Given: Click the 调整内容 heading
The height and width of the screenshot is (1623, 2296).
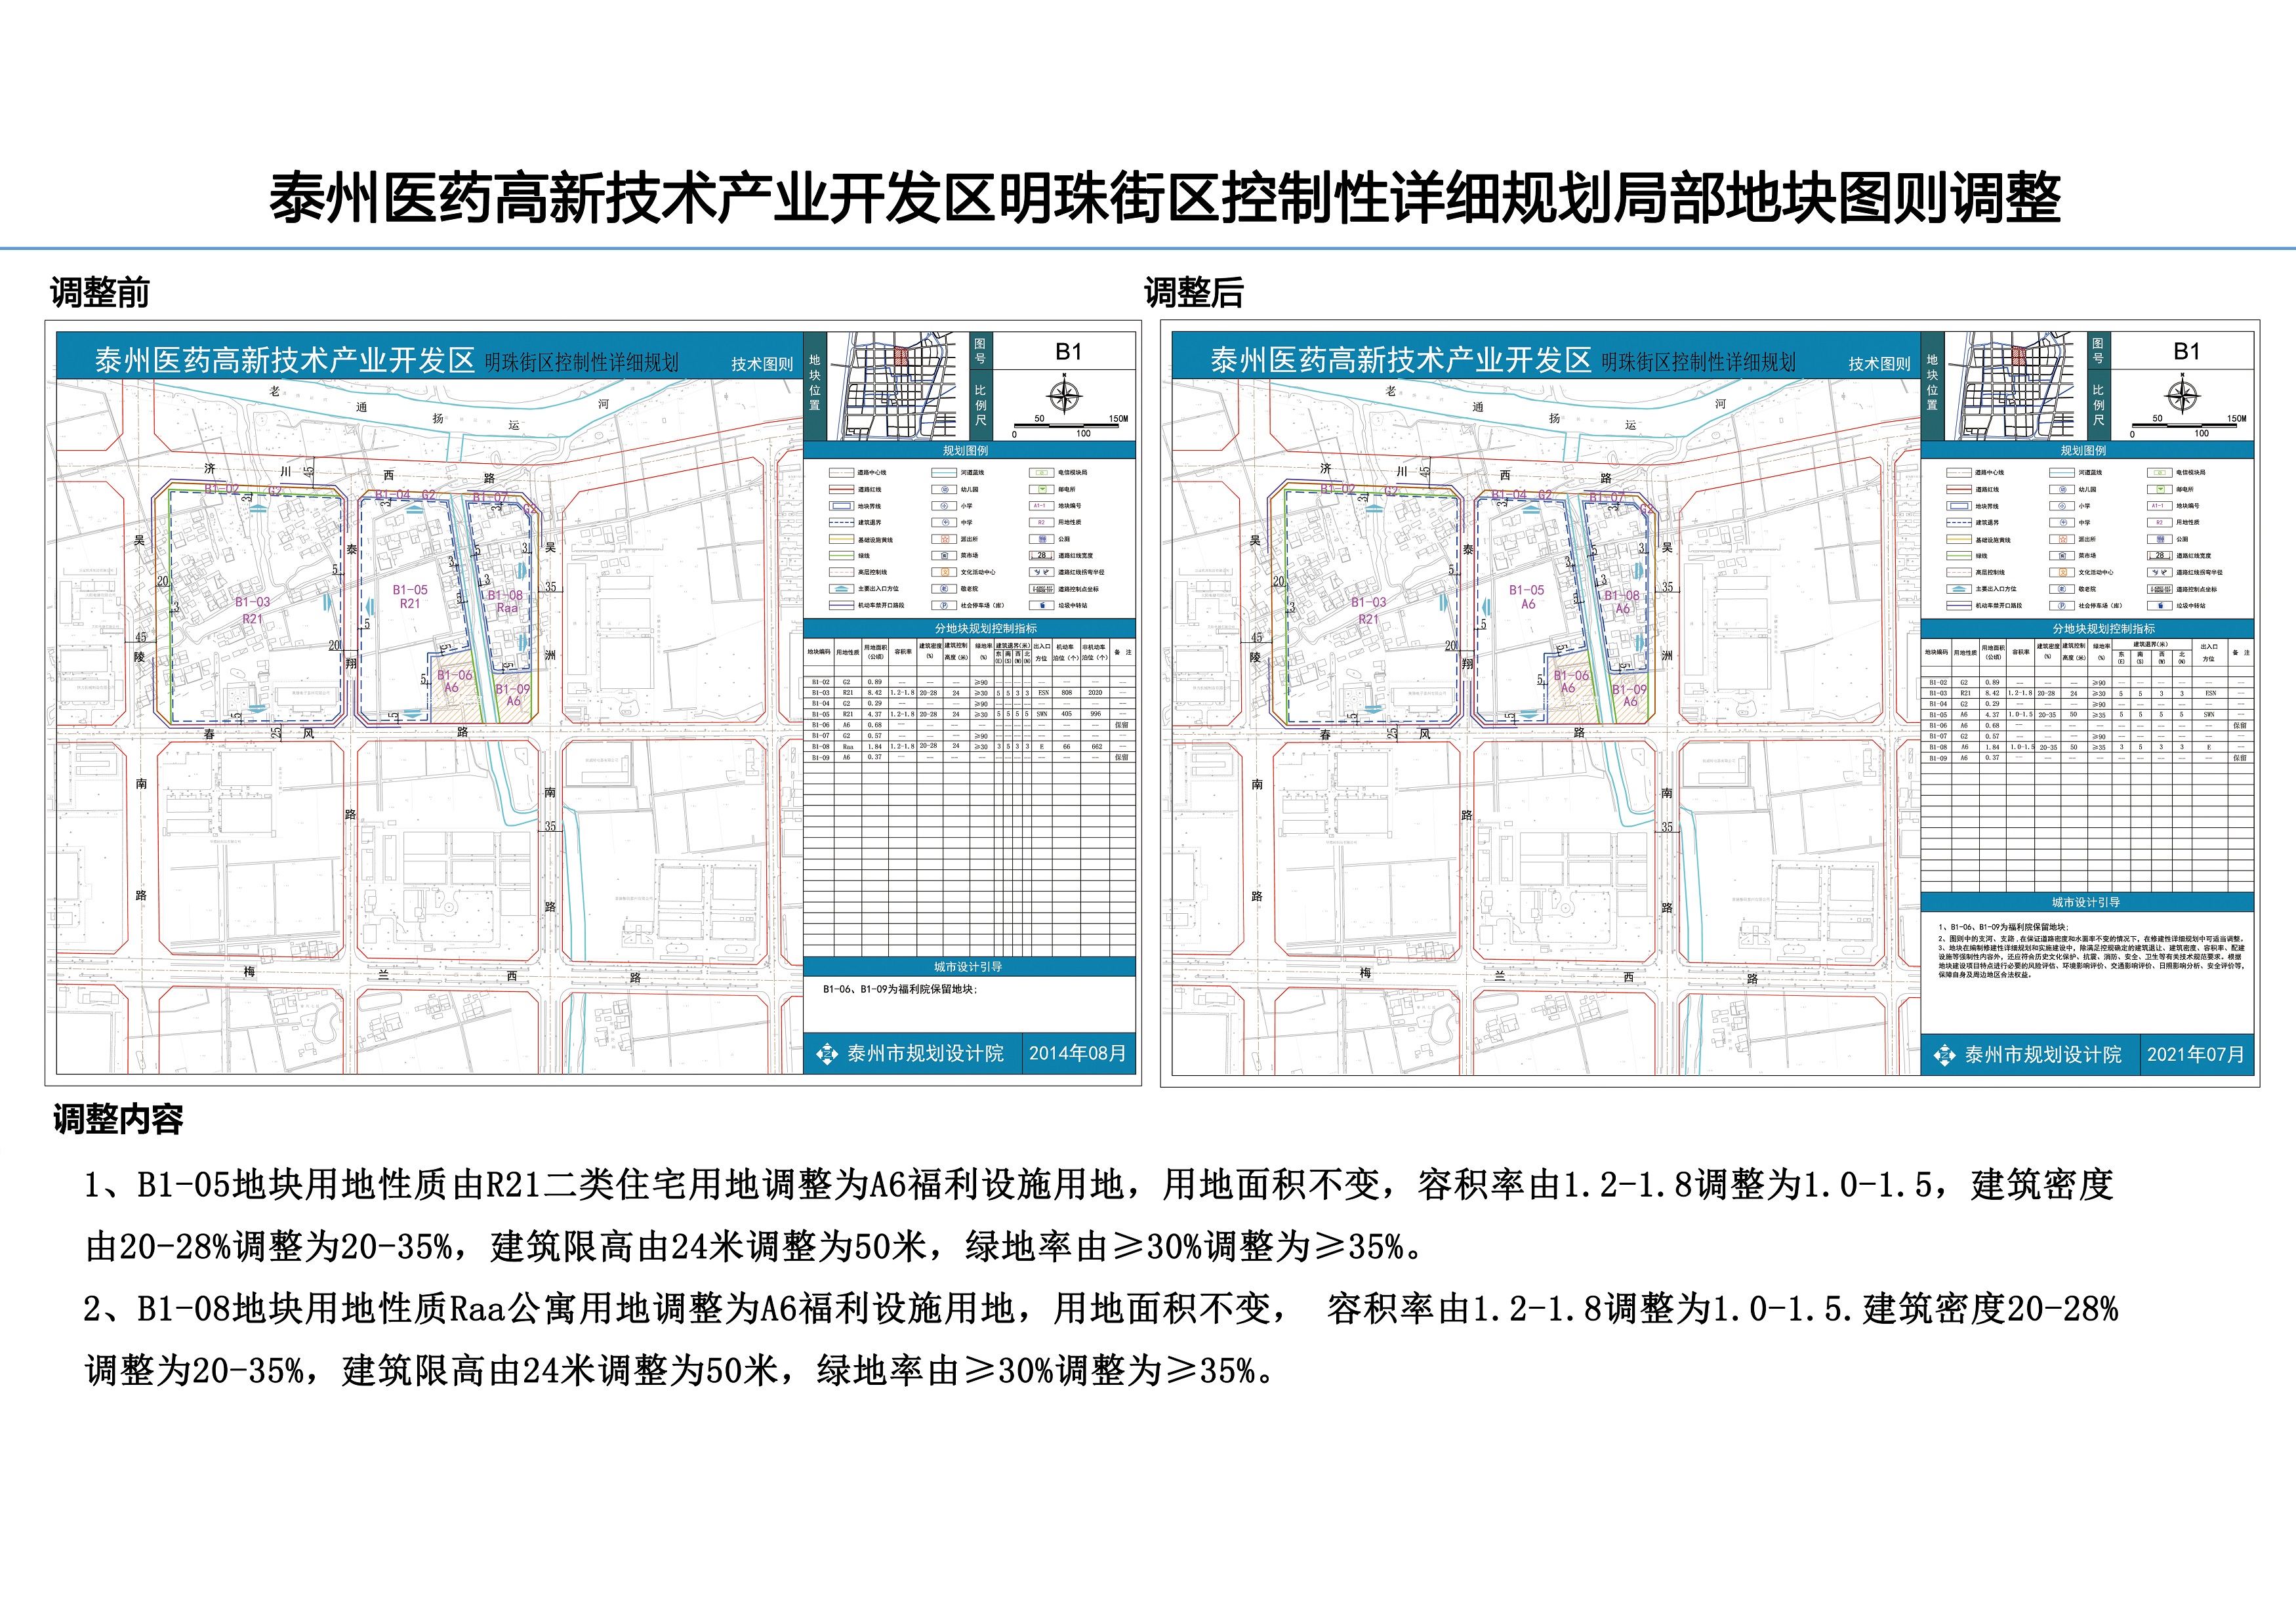Looking at the screenshot, I should [118, 1119].
